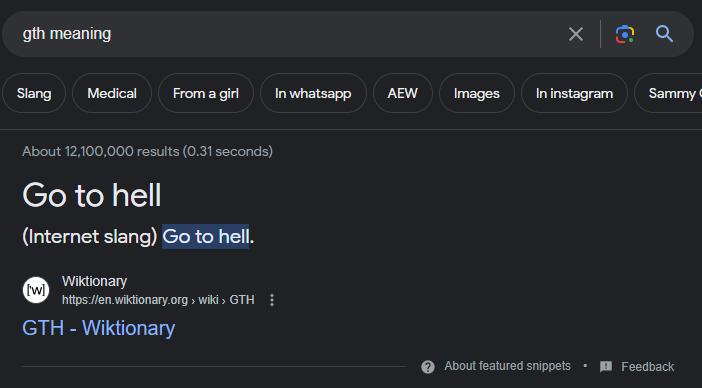Choose the From a girl chip

[x=206, y=93]
